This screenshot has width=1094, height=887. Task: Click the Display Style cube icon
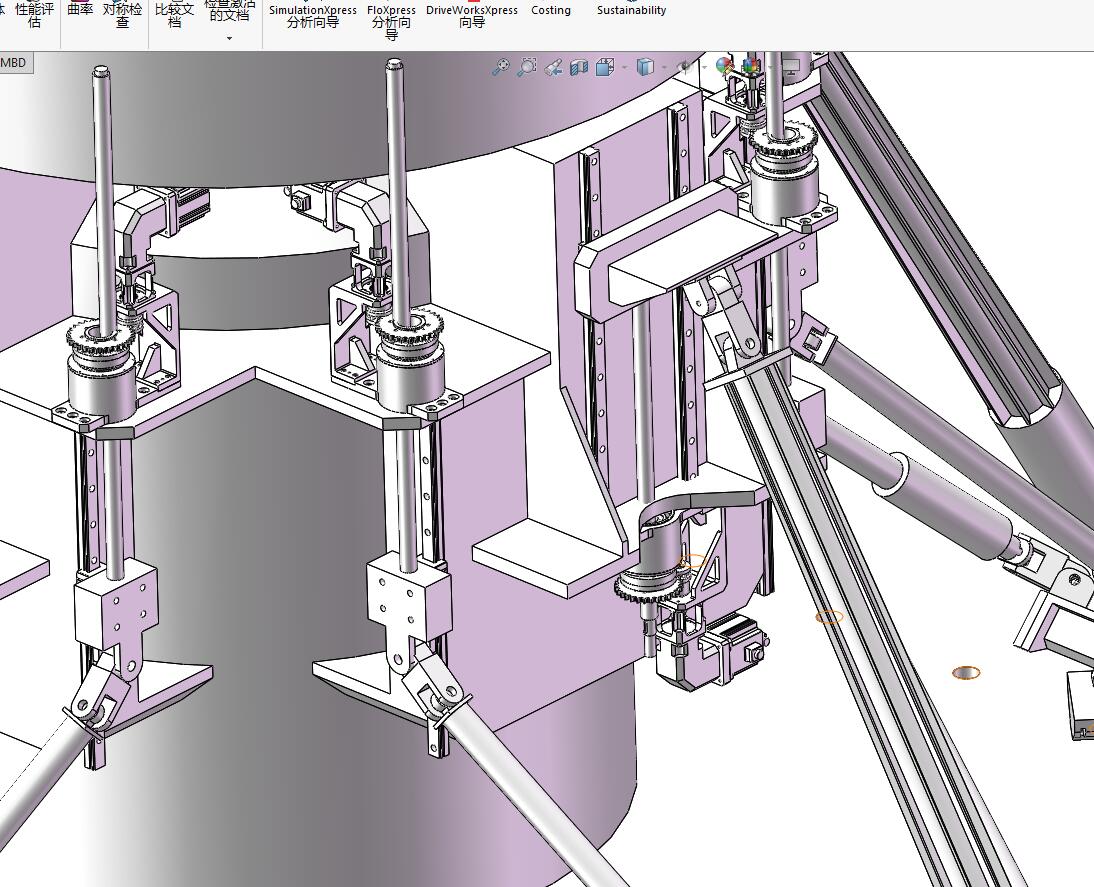[645, 67]
